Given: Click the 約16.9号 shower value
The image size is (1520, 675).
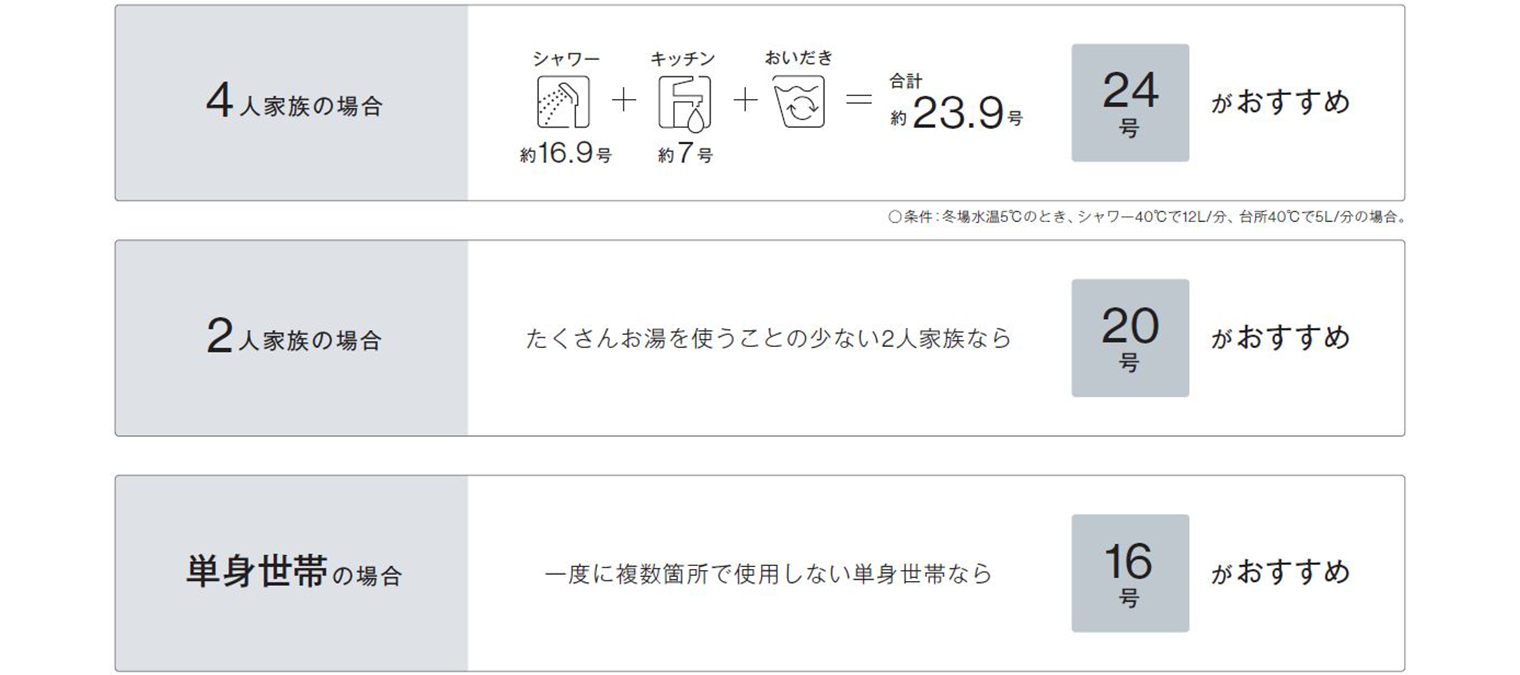Looking at the screenshot, I should tap(565, 155).
